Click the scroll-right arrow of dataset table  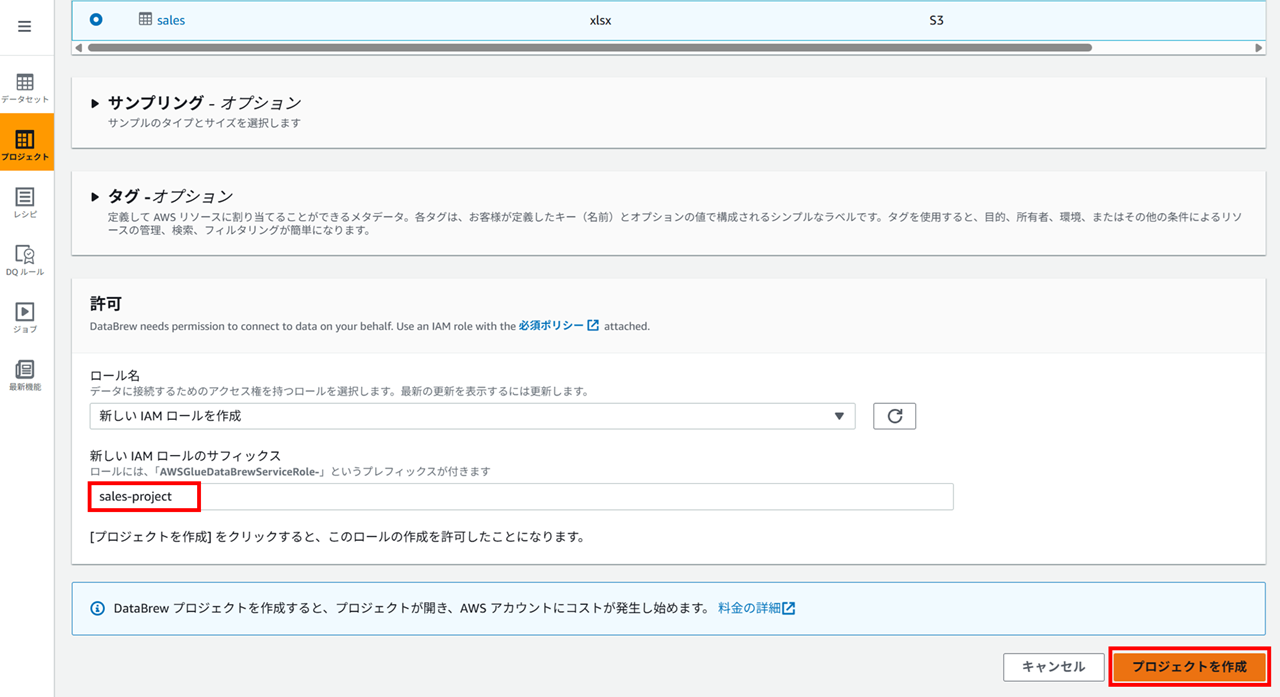(x=1259, y=47)
